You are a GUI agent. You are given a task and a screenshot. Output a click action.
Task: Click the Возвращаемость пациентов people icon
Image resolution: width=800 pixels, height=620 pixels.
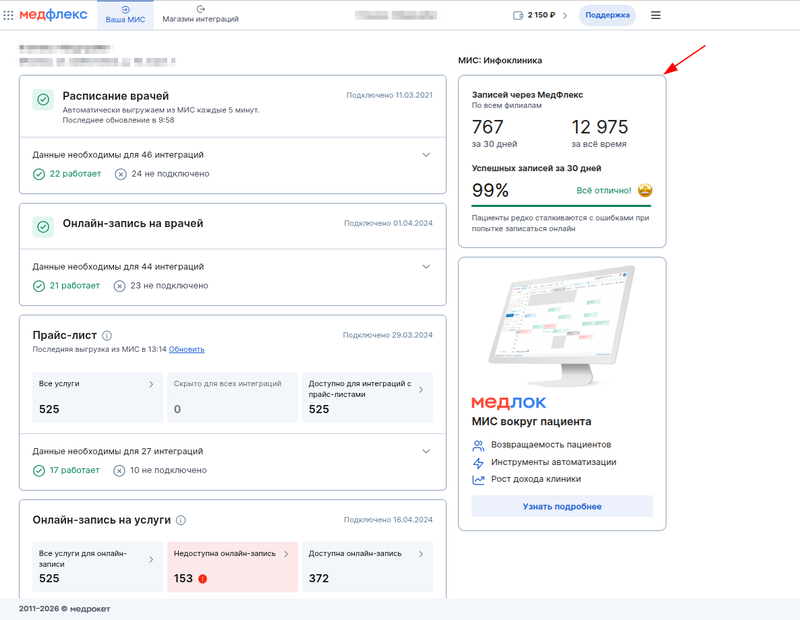[478, 444]
